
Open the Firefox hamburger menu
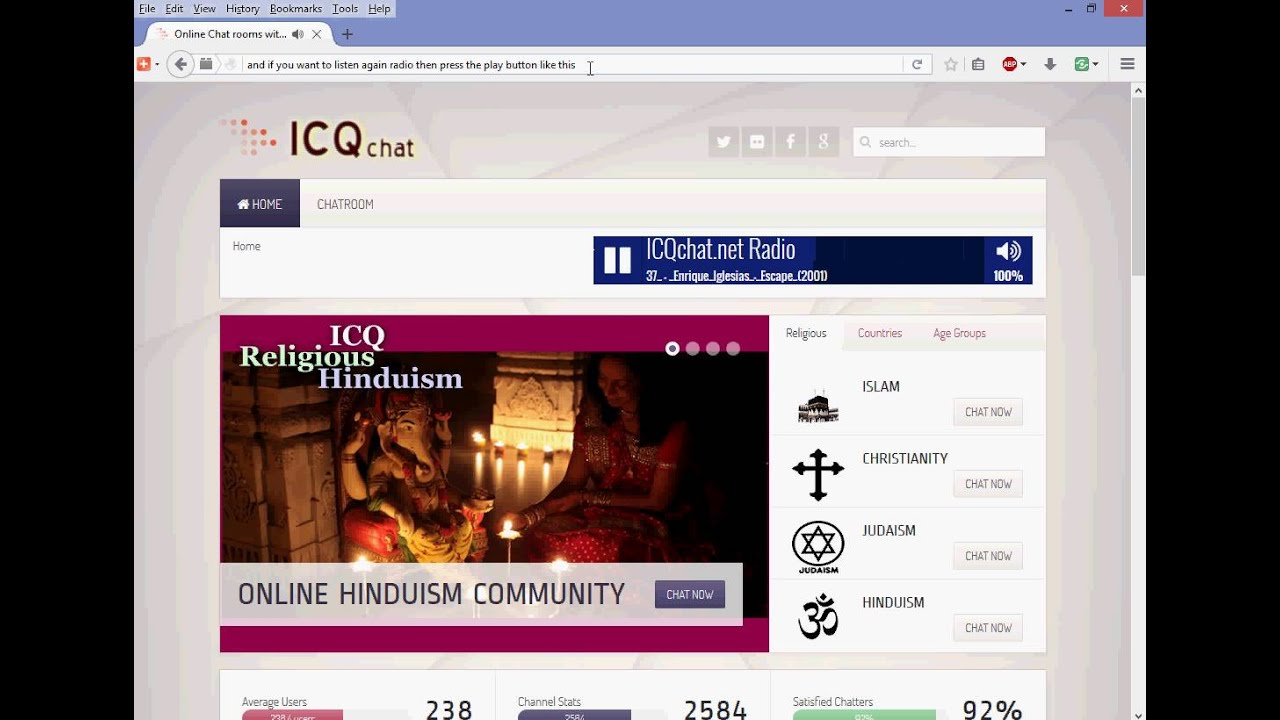1127,64
